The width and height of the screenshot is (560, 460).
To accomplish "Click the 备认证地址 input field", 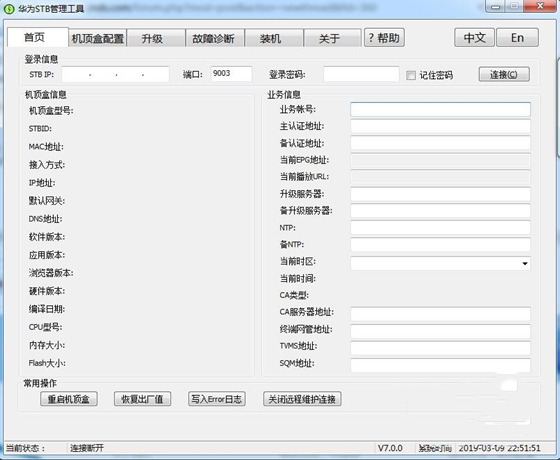I will click(x=440, y=143).
